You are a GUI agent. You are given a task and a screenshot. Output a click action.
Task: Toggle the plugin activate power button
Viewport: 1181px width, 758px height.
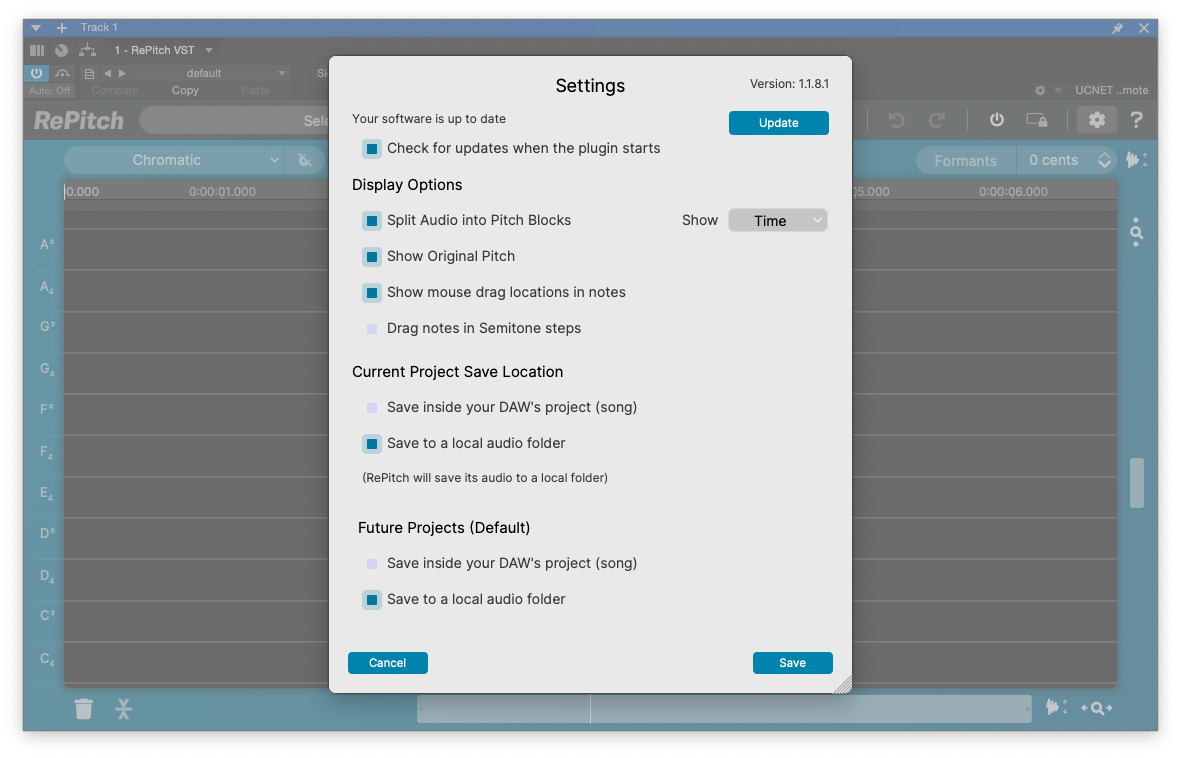tap(36, 73)
